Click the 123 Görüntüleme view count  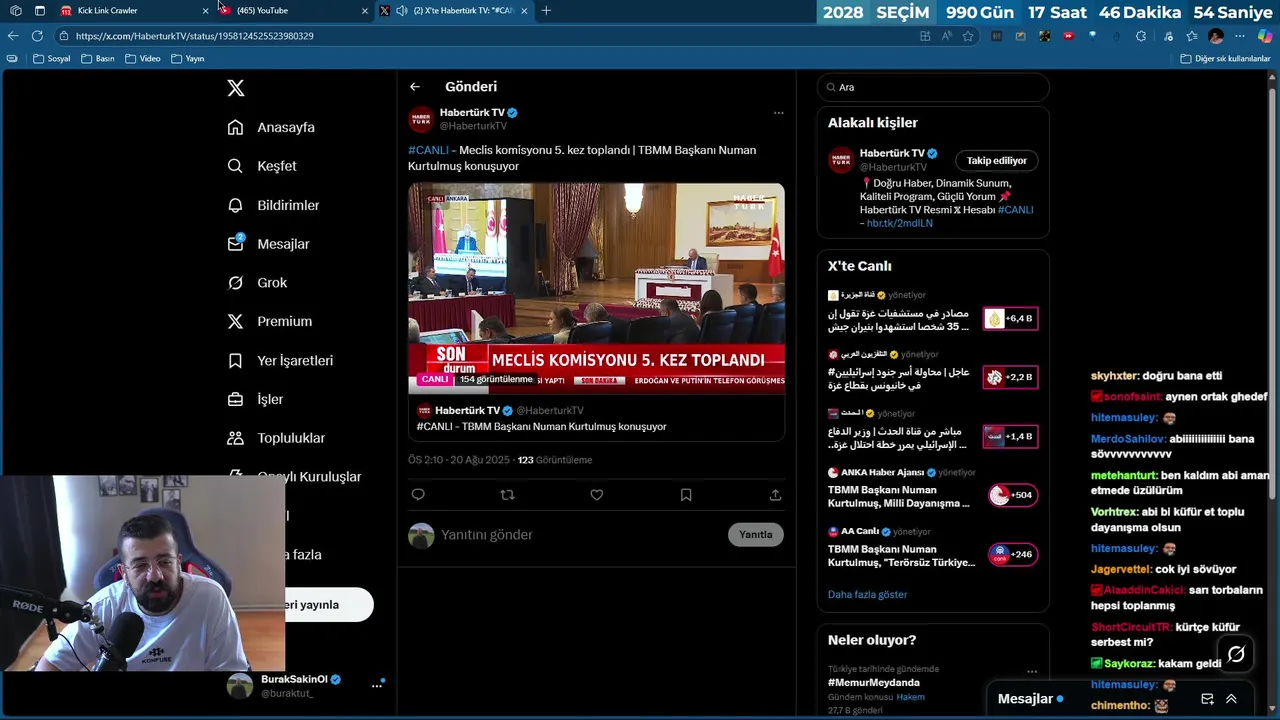point(555,460)
